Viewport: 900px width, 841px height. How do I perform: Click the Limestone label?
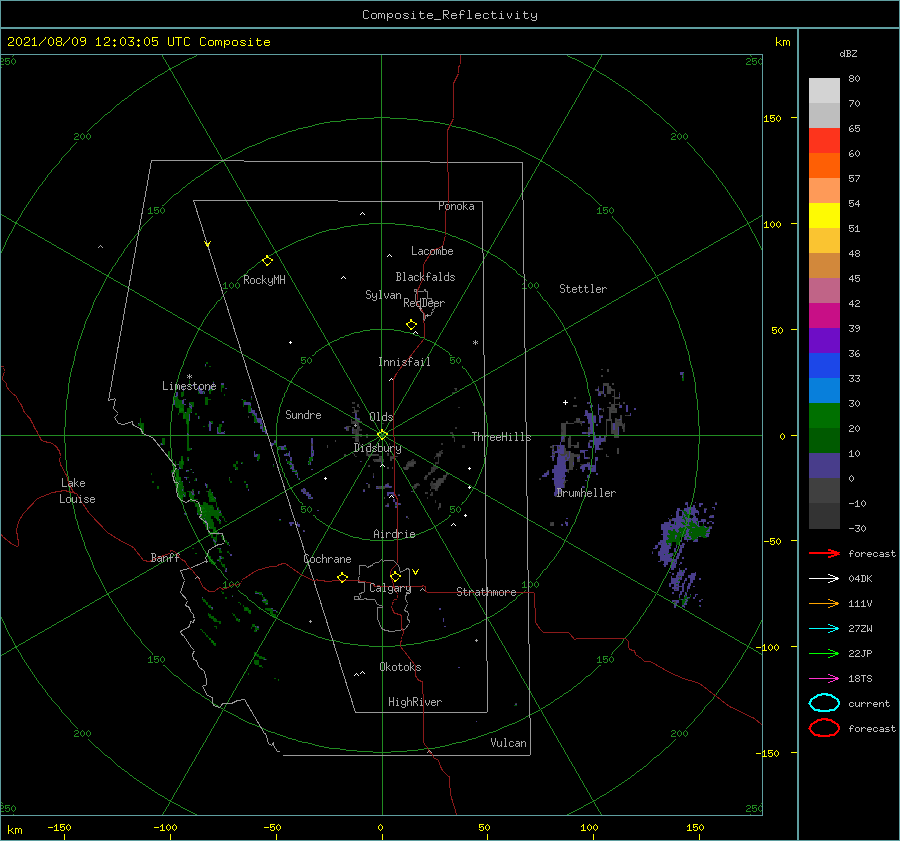click(x=189, y=386)
